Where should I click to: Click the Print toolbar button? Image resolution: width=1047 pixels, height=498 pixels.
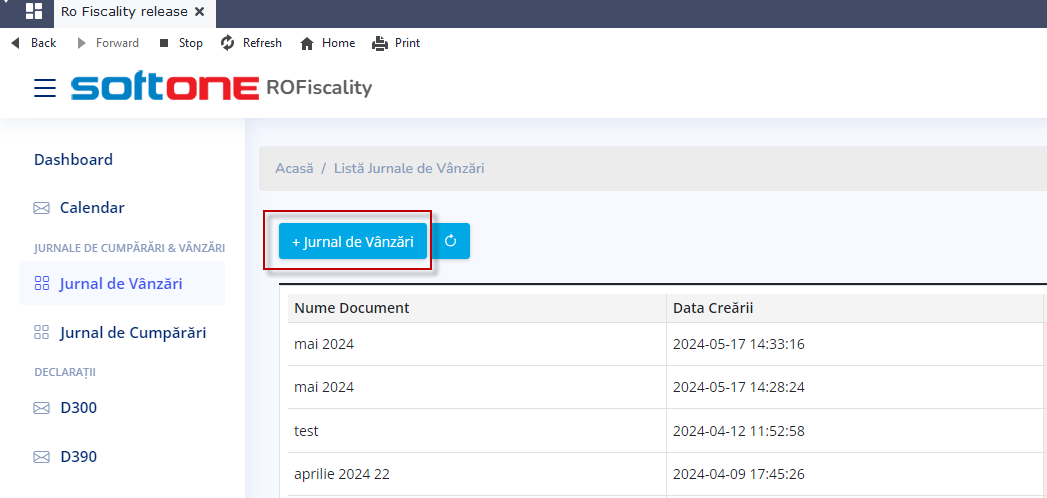396,43
